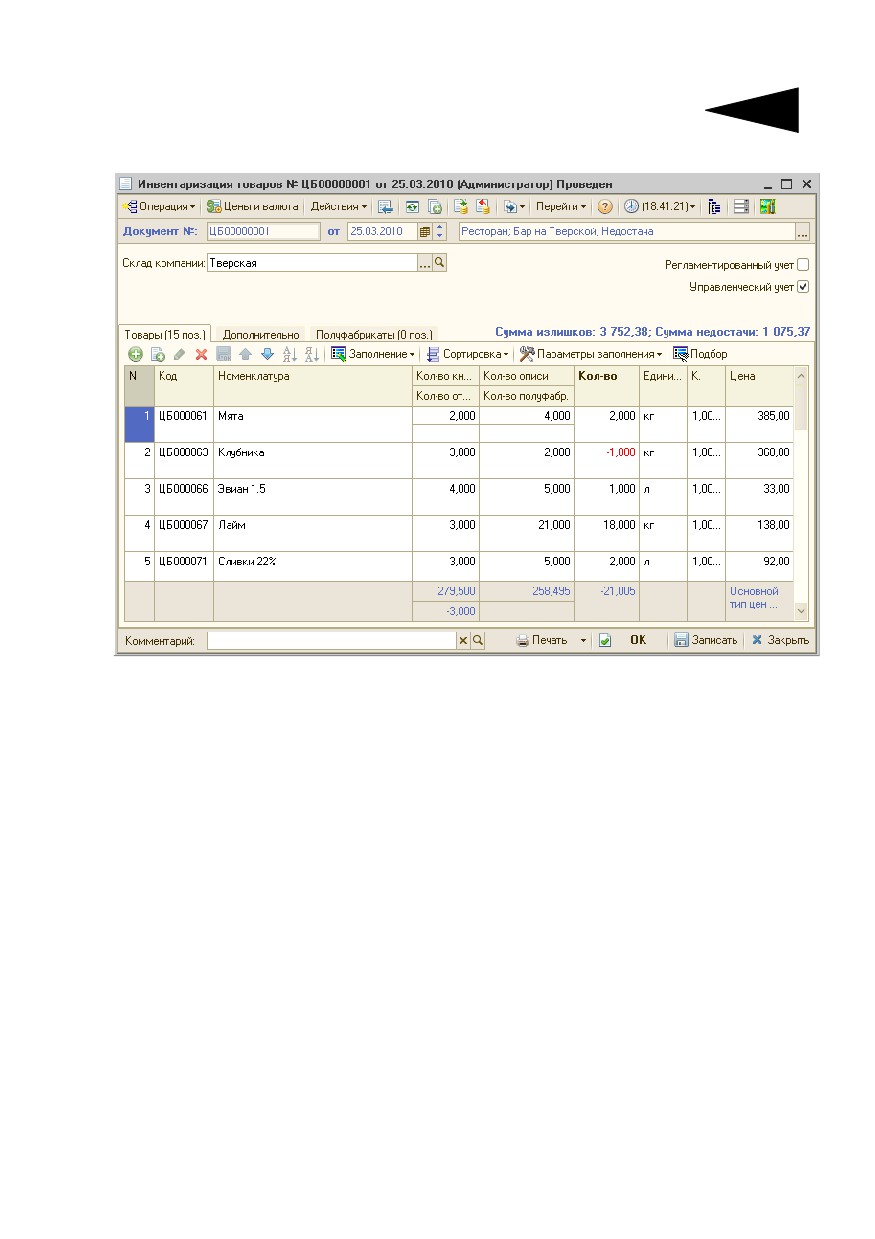This screenshot has width=875, height=1239.
Task: Open the selector for the Ресторан field
Action: point(802,231)
